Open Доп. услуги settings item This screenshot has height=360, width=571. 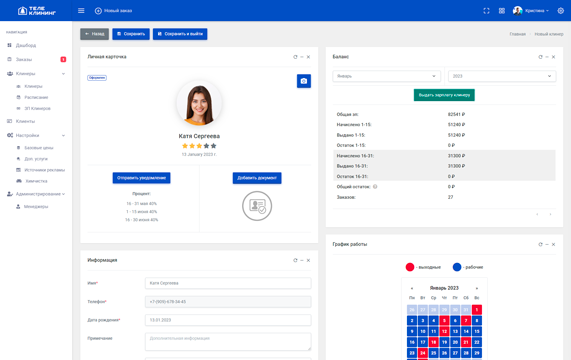36,159
